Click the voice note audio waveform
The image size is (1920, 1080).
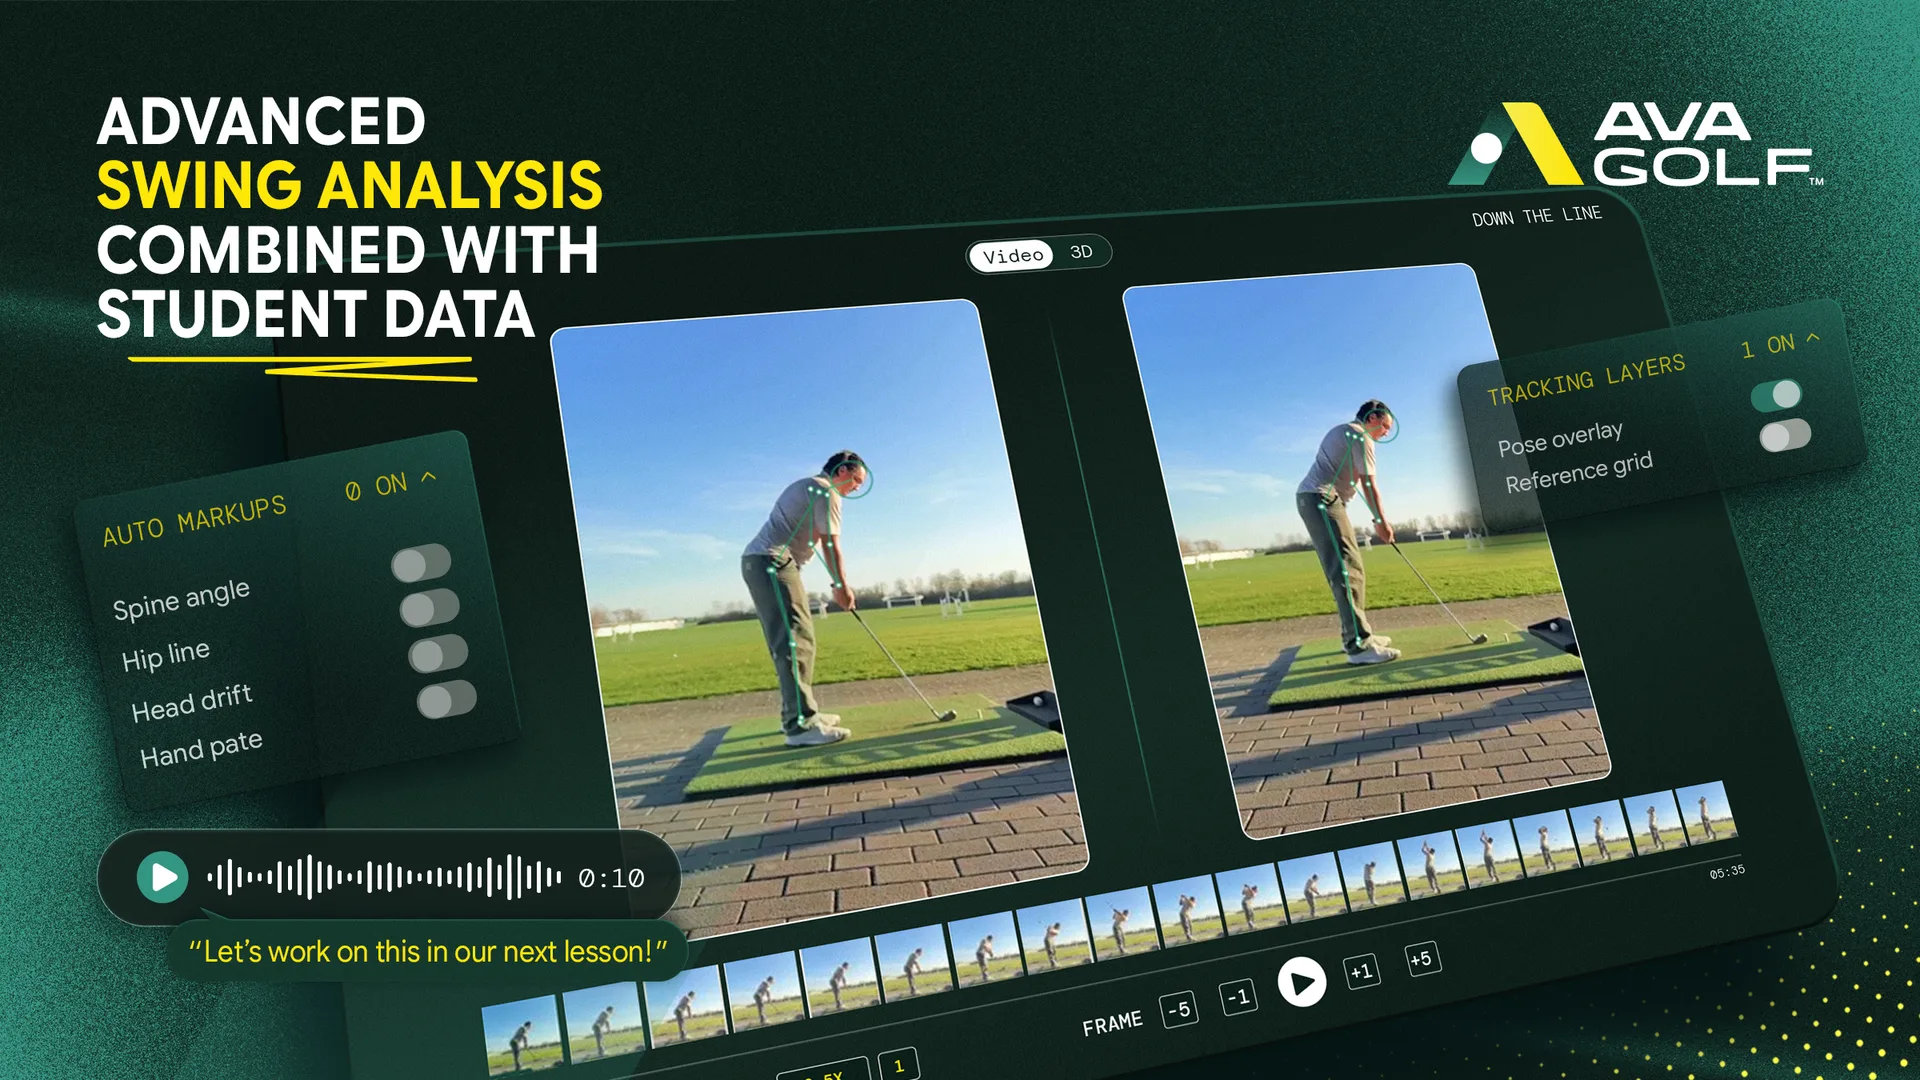[384, 877]
